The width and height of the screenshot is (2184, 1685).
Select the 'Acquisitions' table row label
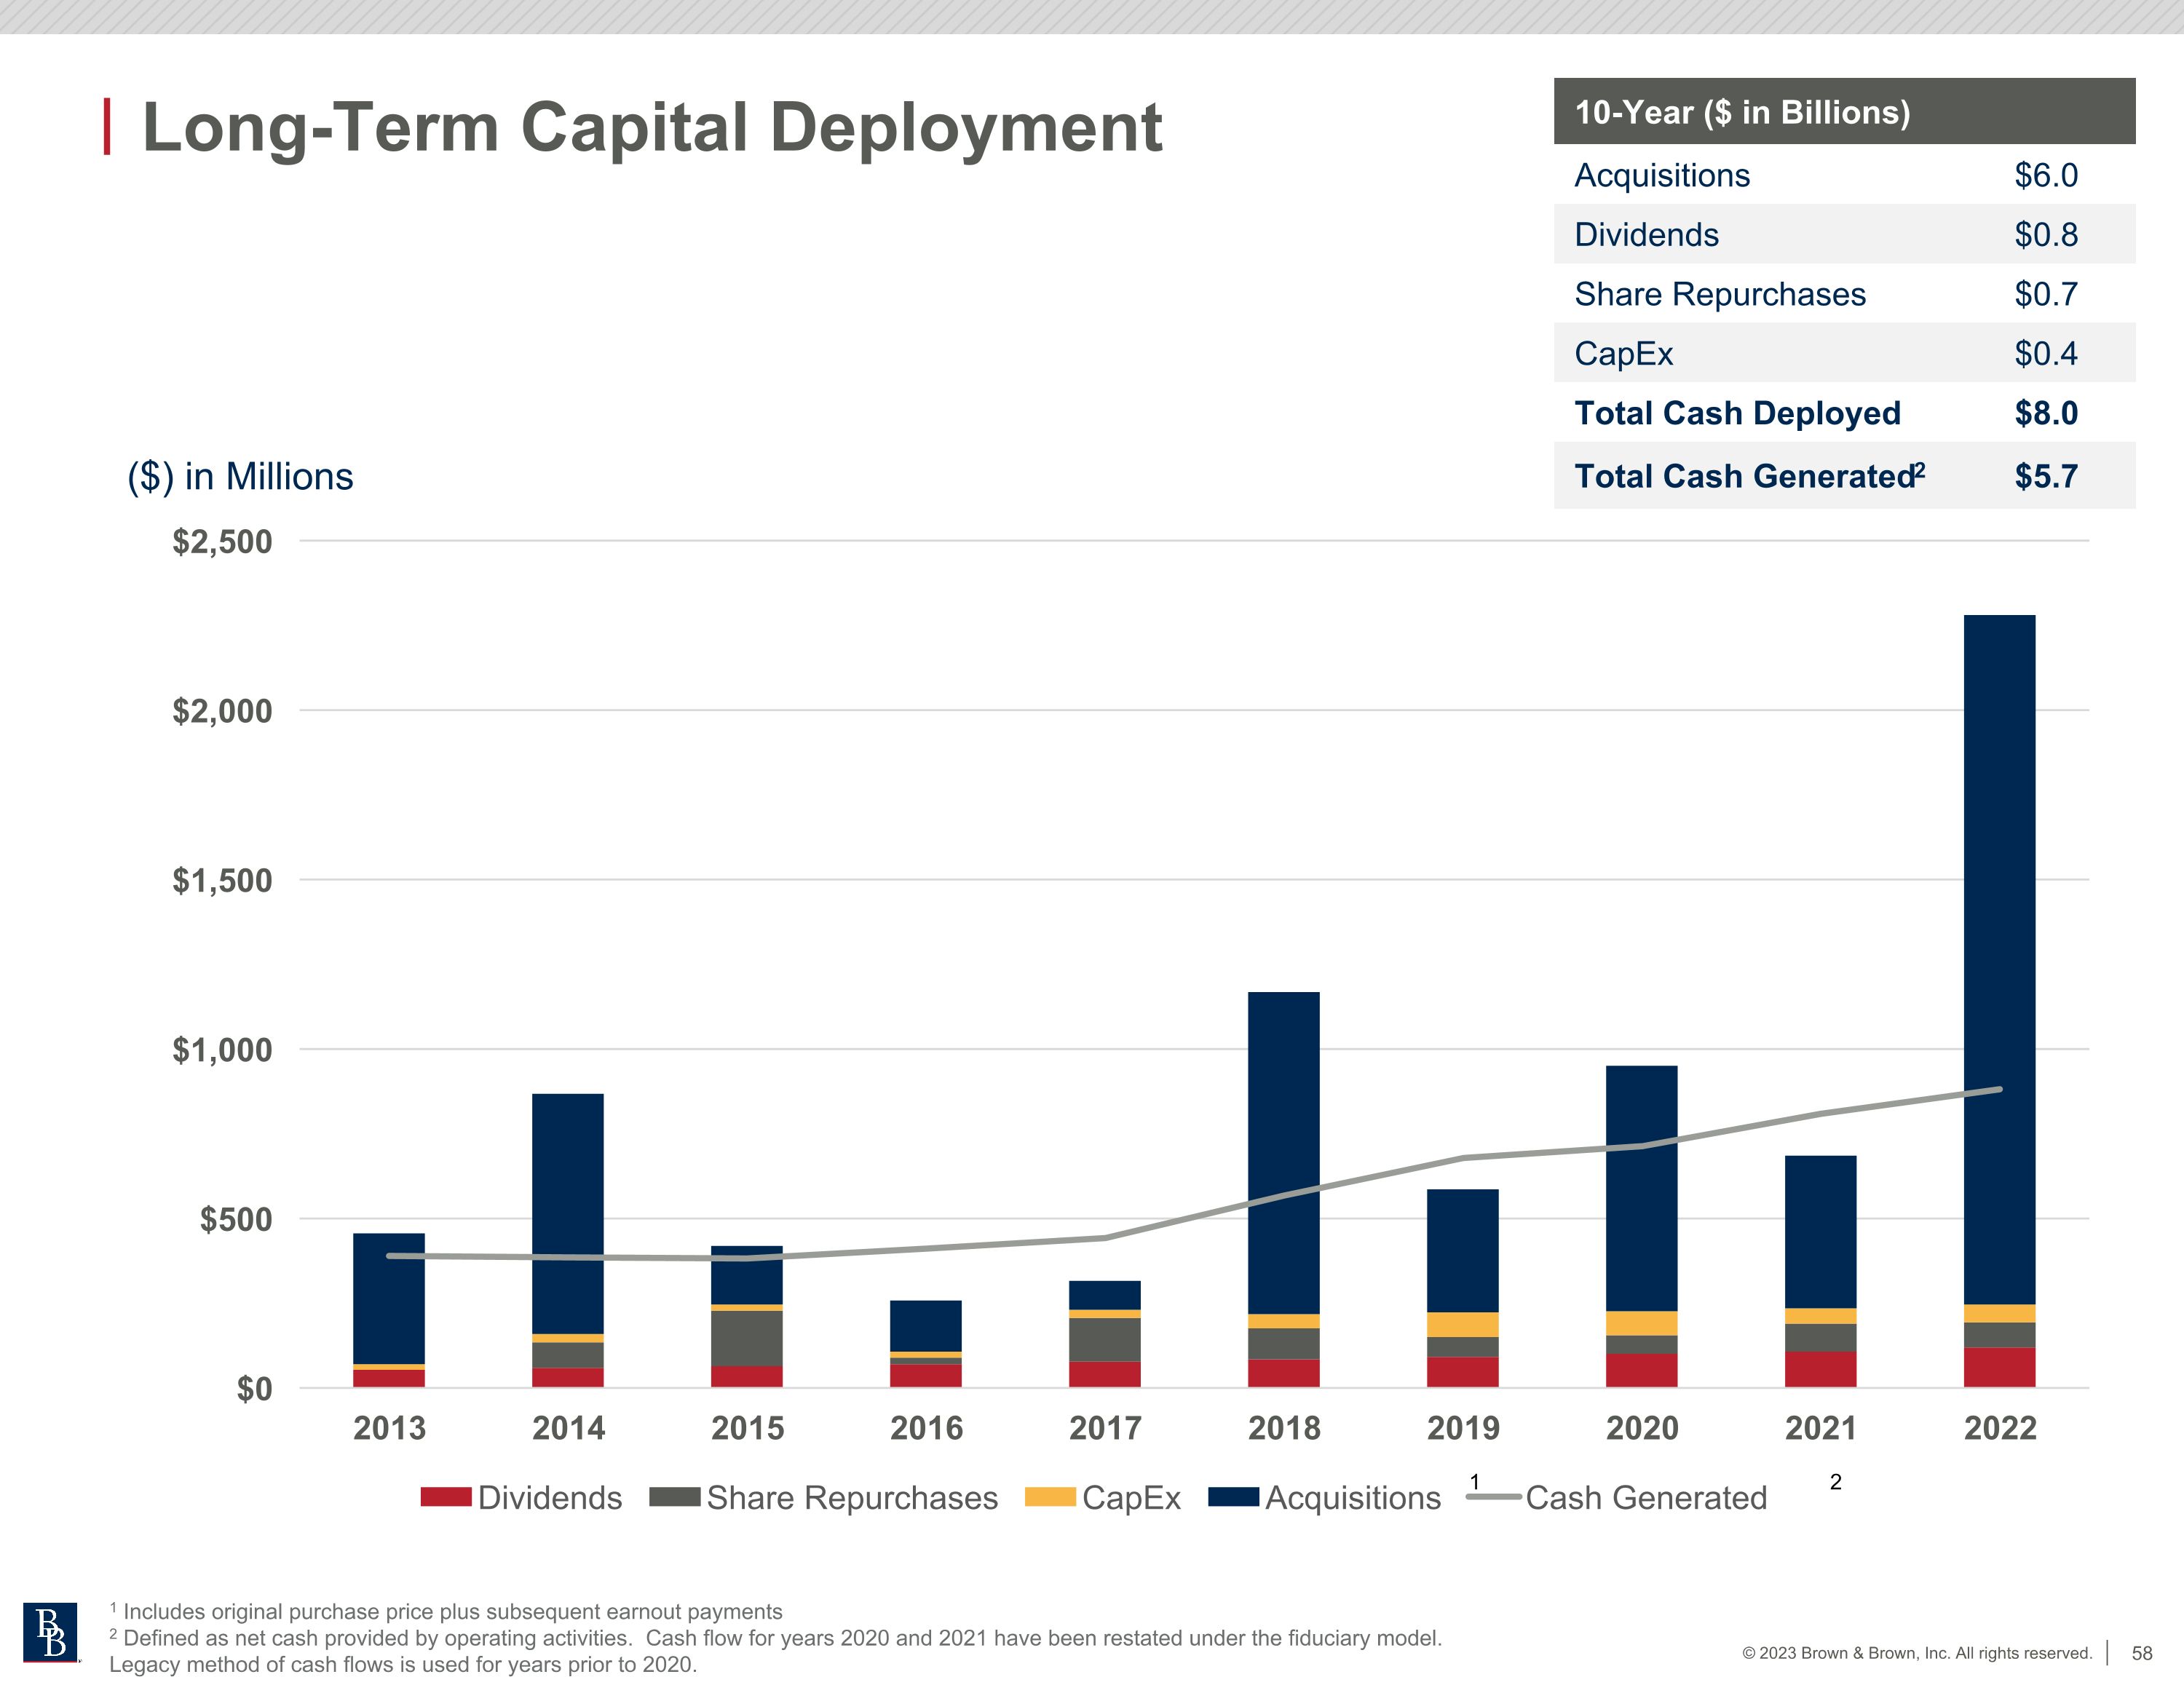(1662, 175)
